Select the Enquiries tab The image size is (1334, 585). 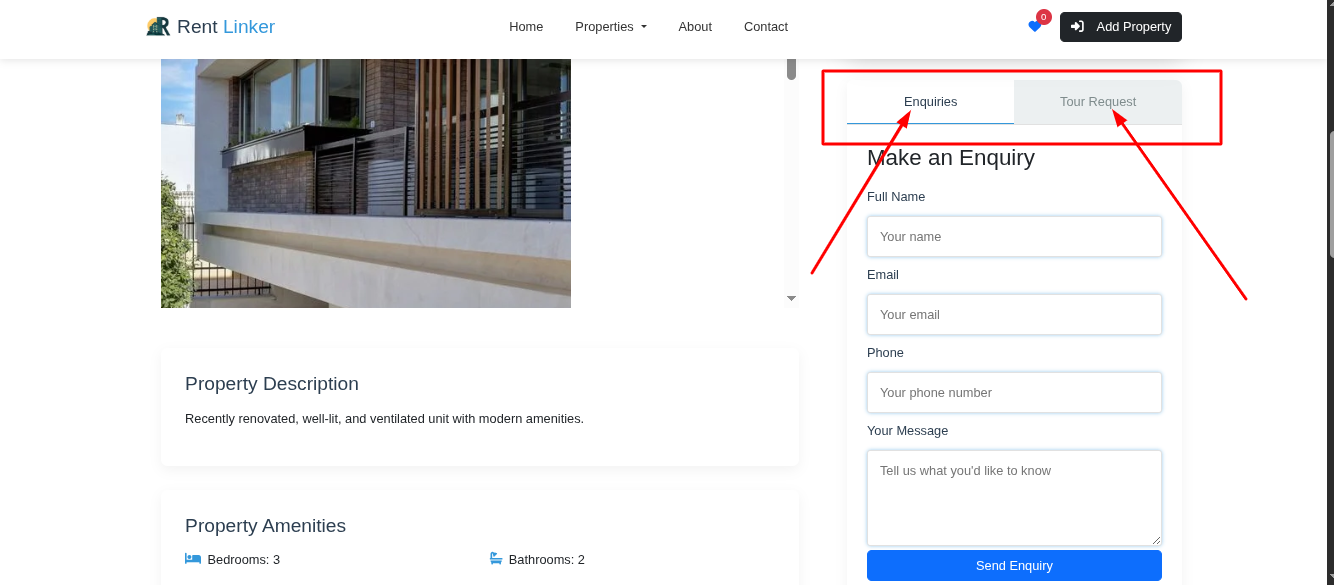(x=930, y=102)
